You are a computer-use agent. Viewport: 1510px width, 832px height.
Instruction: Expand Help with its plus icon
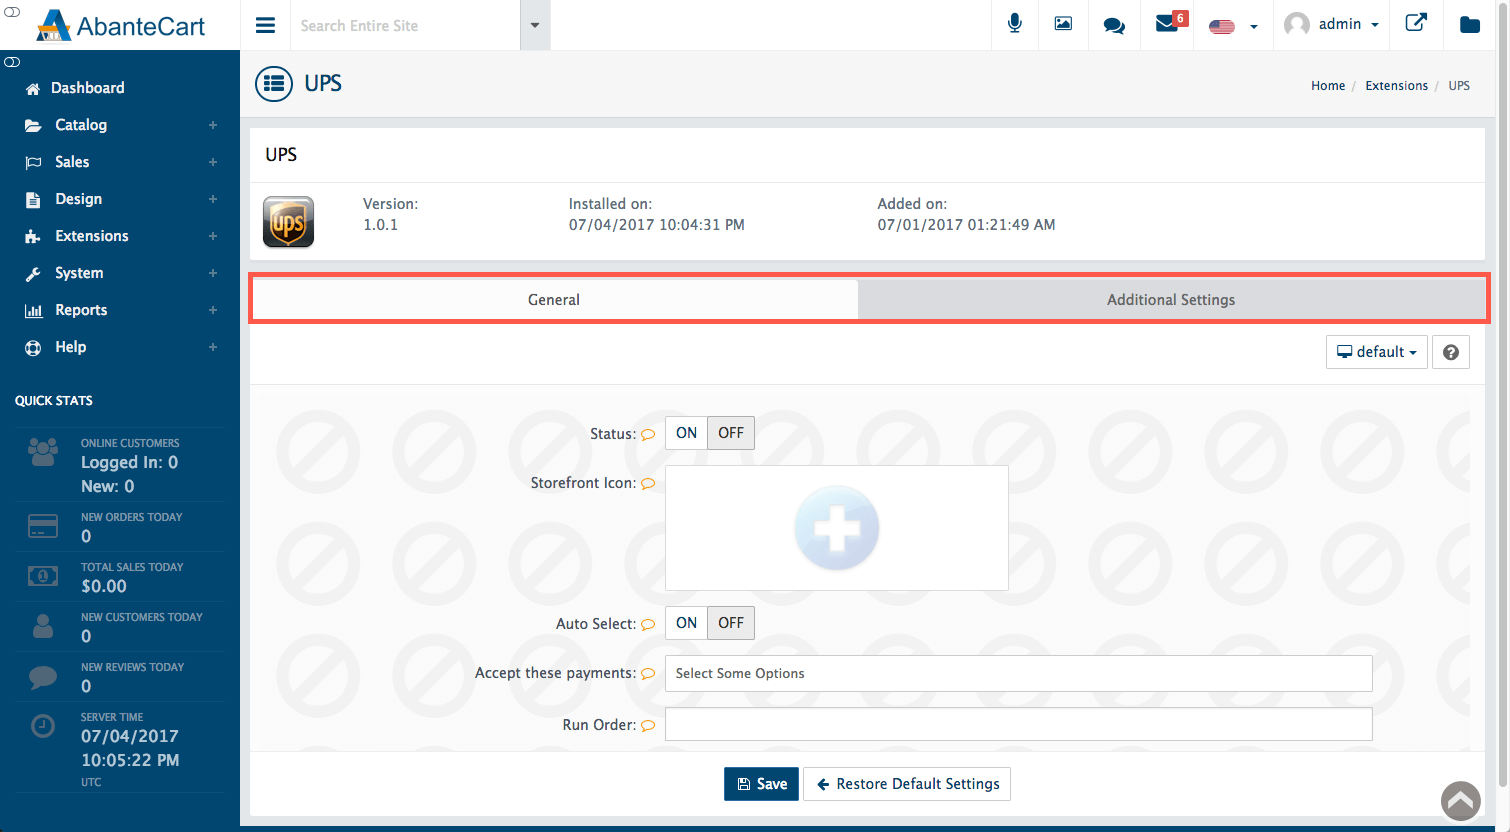(x=213, y=347)
